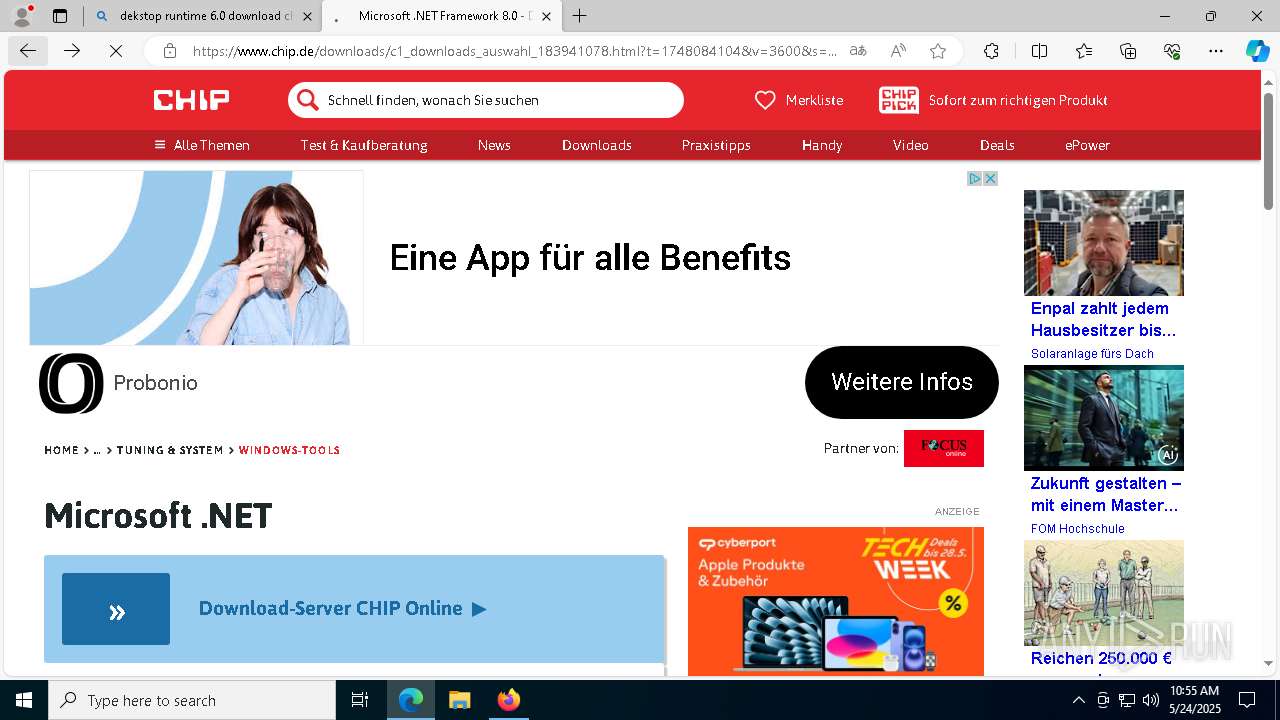Open the Windows Start menu
The width and height of the screenshot is (1280, 720).
point(24,700)
